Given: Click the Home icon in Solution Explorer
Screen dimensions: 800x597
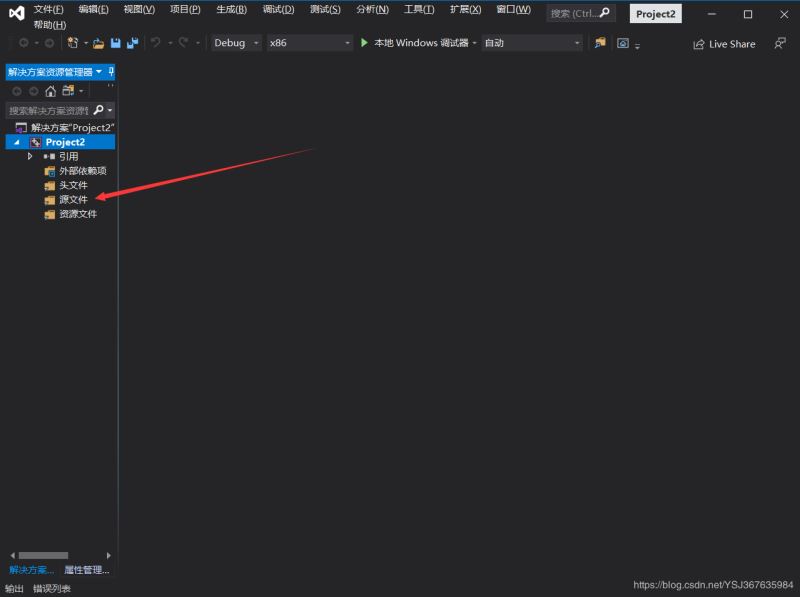Looking at the screenshot, I should click(x=50, y=91).
